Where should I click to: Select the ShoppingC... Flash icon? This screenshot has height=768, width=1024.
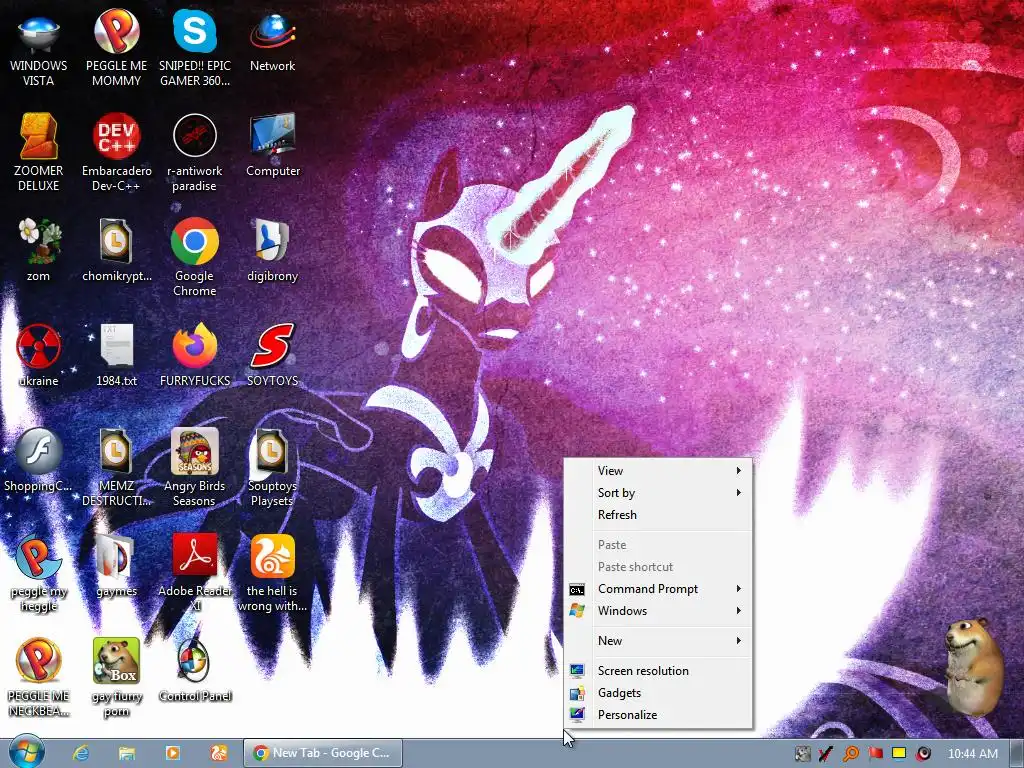click(x=39, y=460)
